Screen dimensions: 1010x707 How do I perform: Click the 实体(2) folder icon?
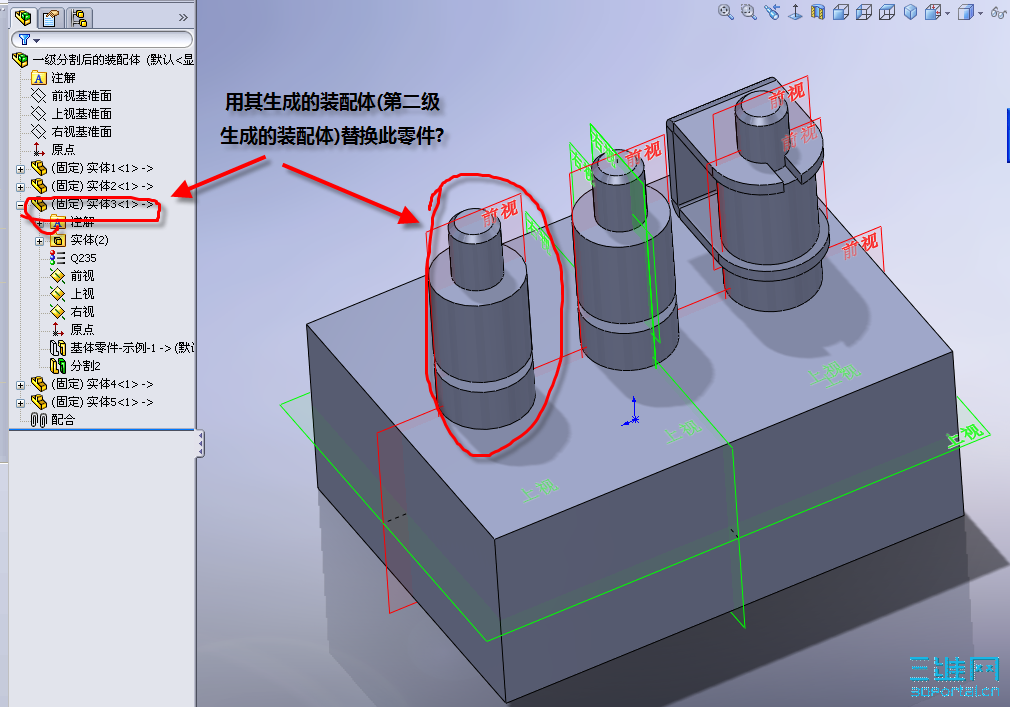pos(58,240)
